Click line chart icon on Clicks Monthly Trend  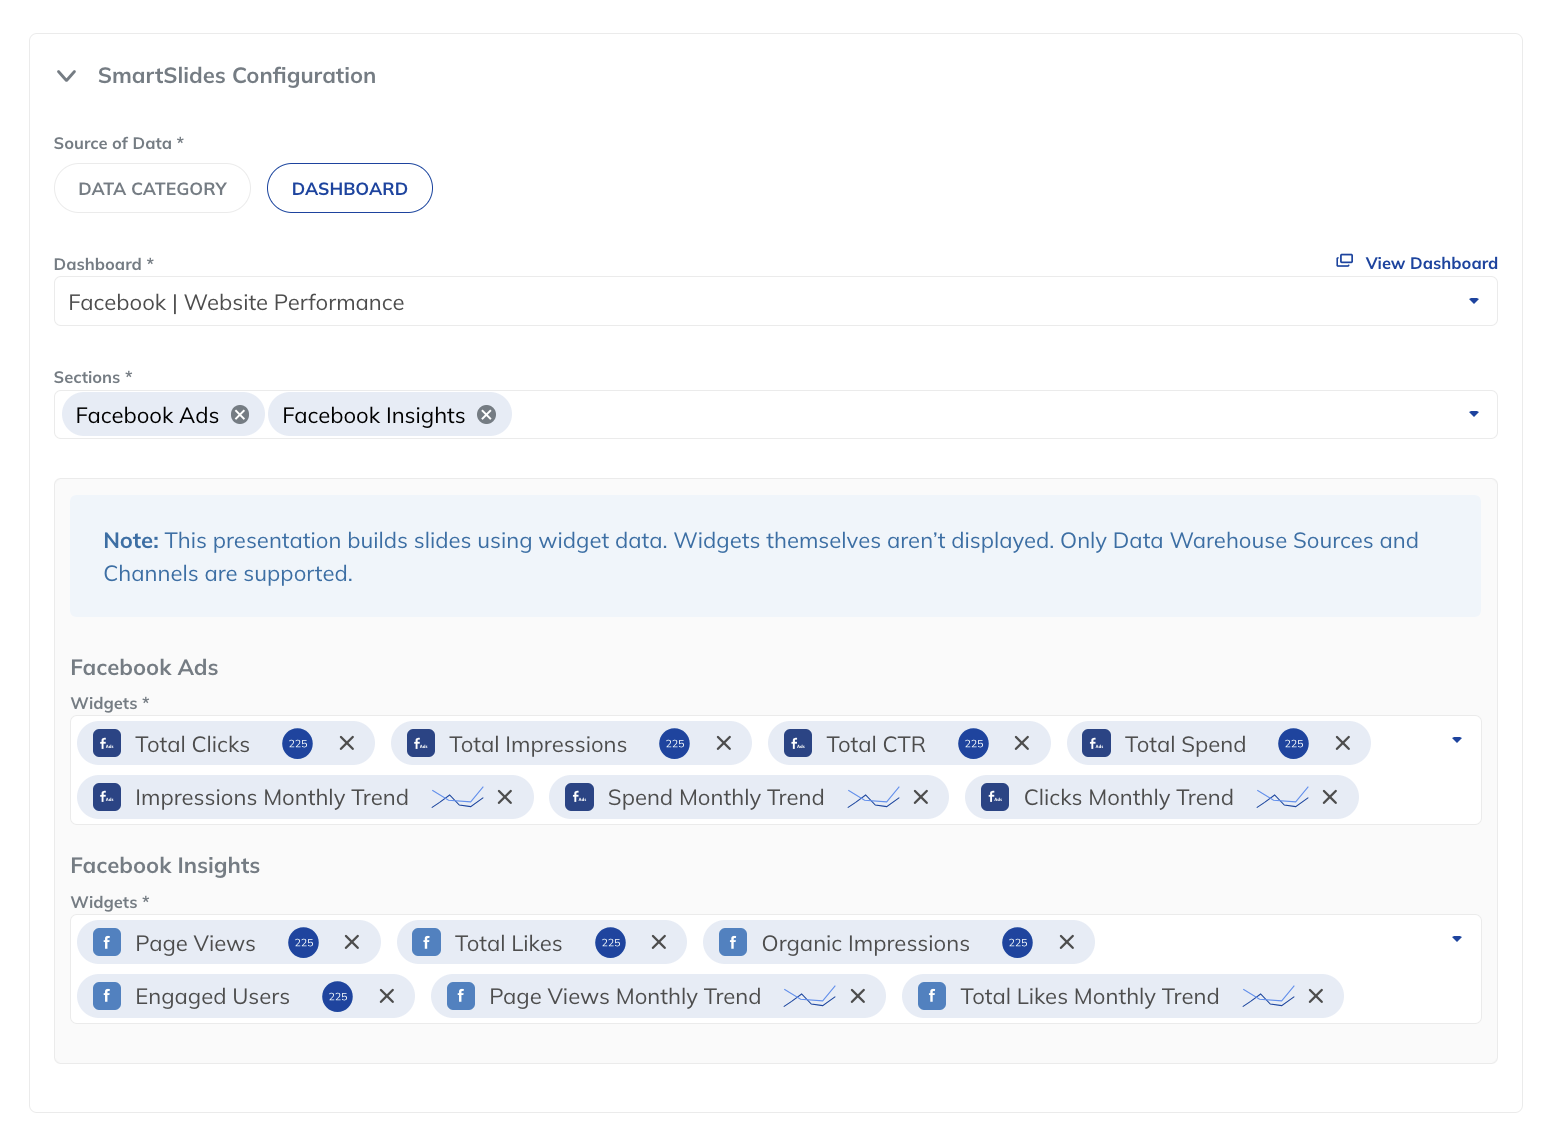(1282, 797)
